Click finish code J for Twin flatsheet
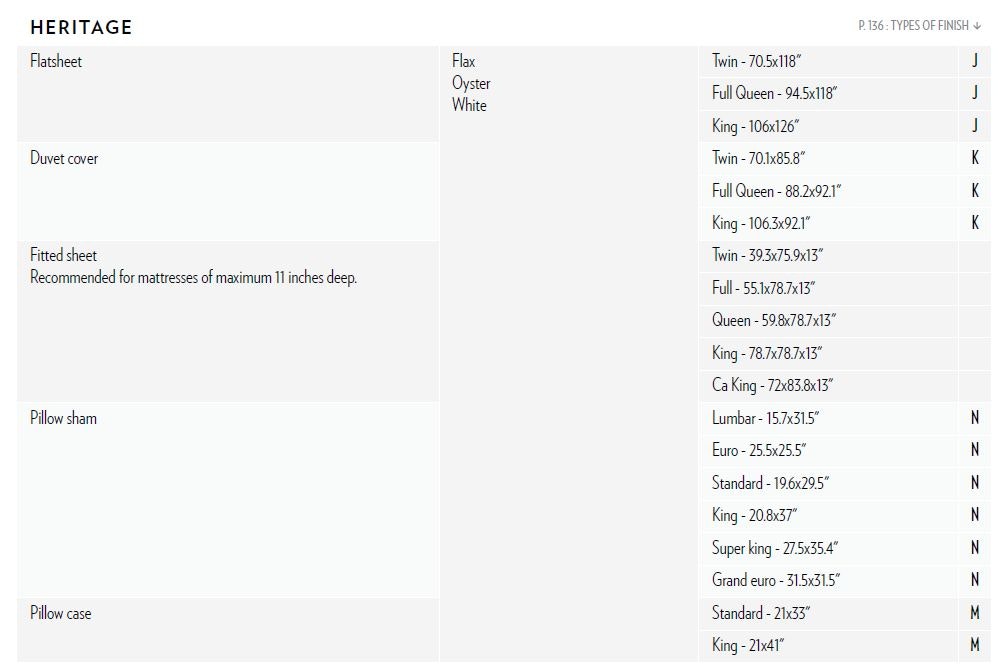1003x671 pixels. click(x=974, y=61)
